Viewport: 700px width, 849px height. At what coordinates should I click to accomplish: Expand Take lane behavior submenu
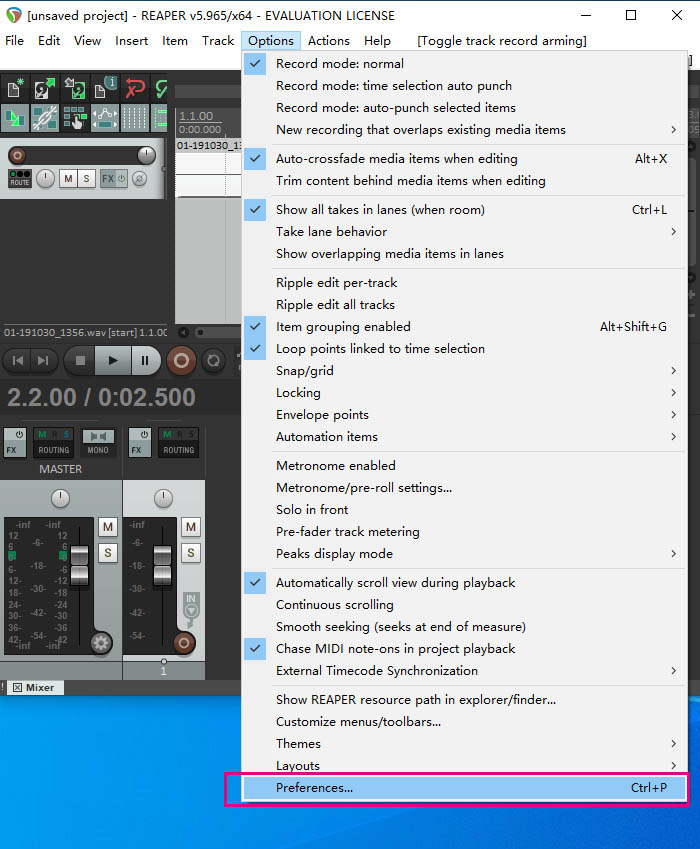point(465,232)
